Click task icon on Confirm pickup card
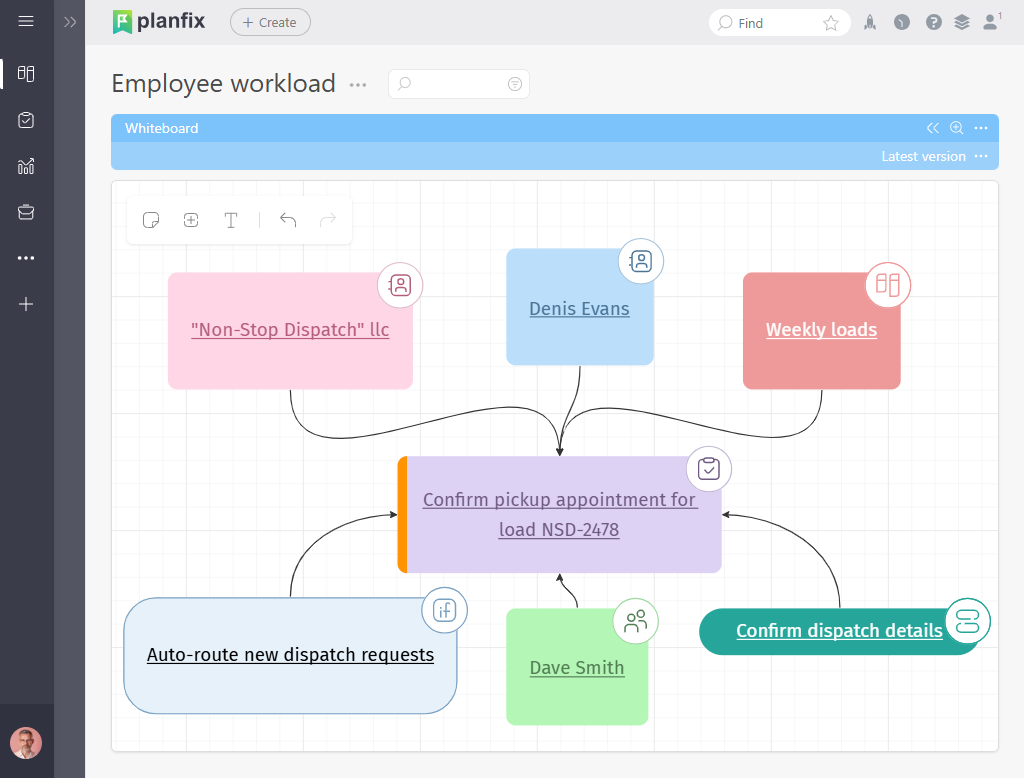 point(709,469)
